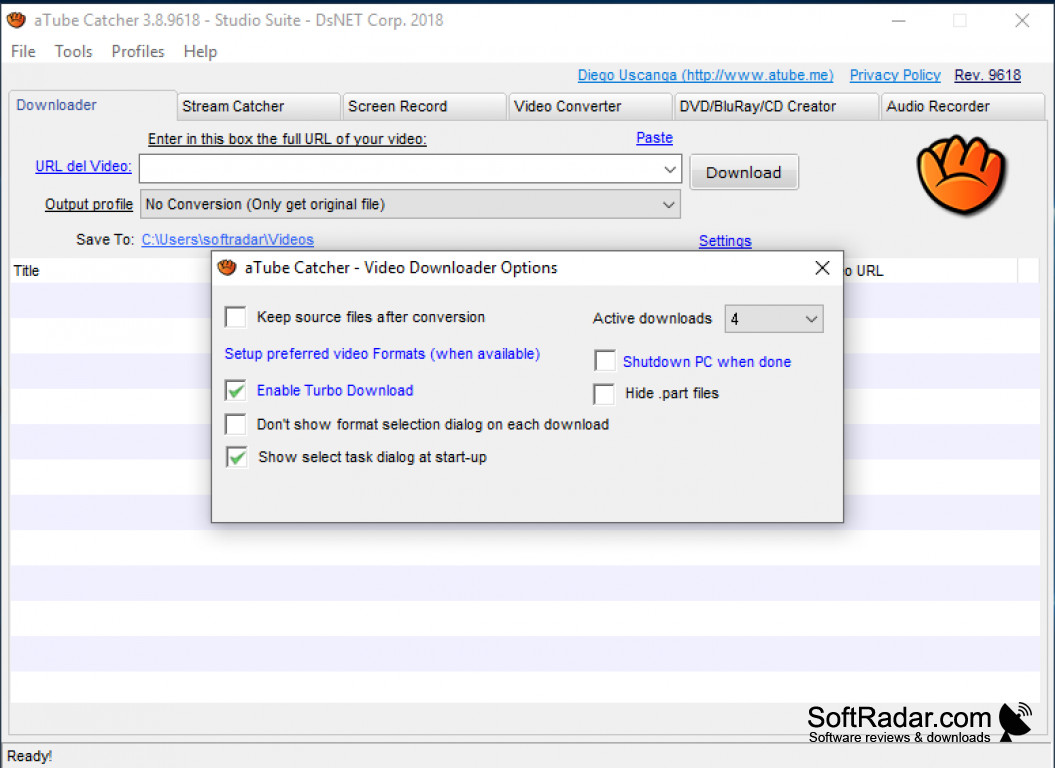This screenshot has width=1055, height=768.
Task: Open the Privacy Policy link
Action: [895, 75]
